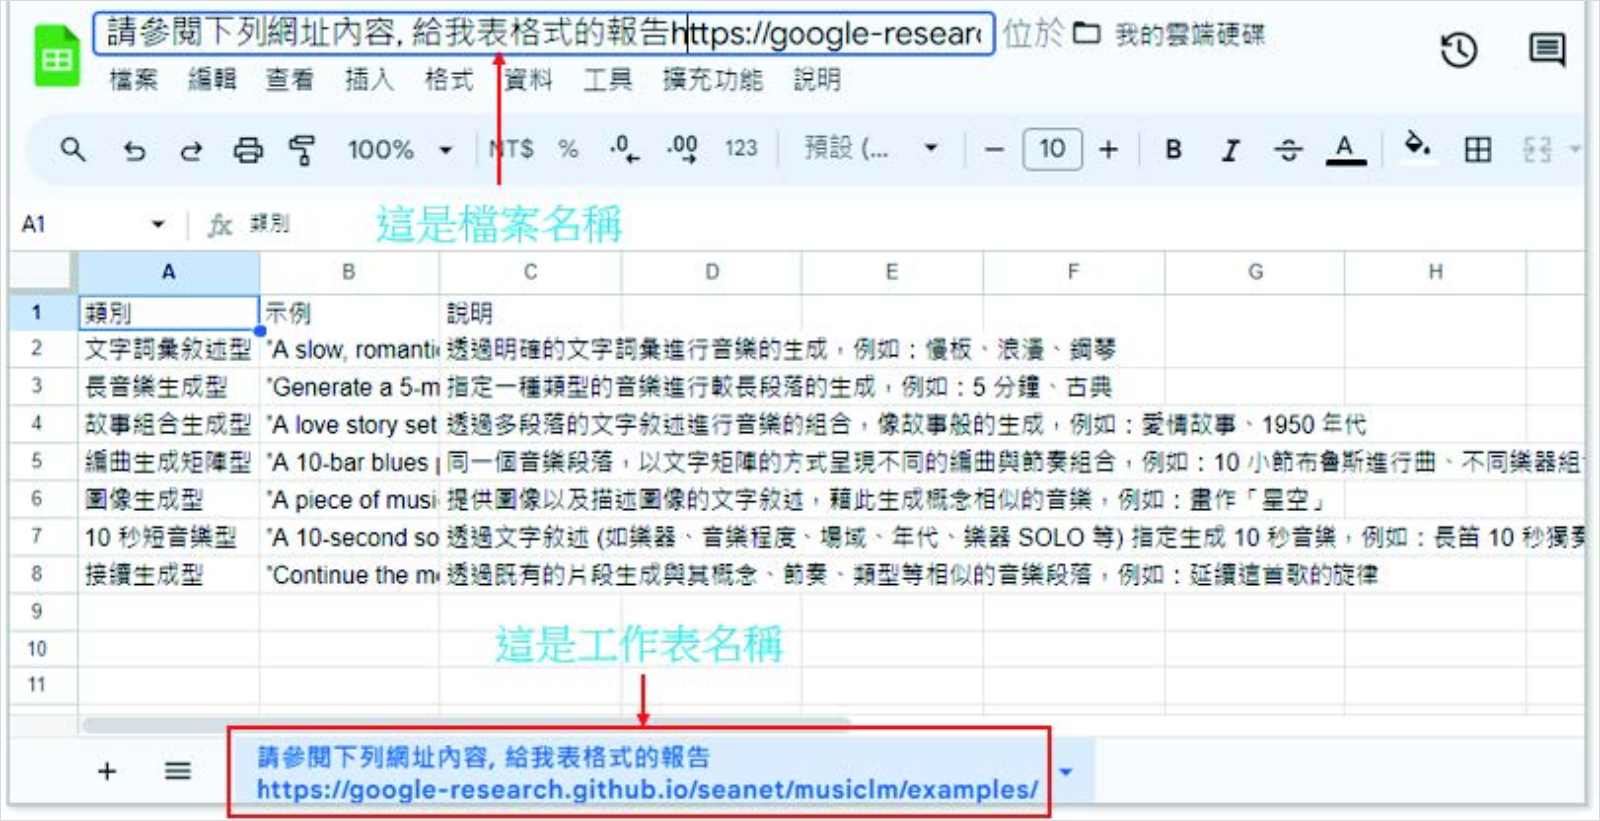Viewport: 1600px width, 821px height.
Task: Open the font dropdown showing 預設
Action: tap(871, 149)
